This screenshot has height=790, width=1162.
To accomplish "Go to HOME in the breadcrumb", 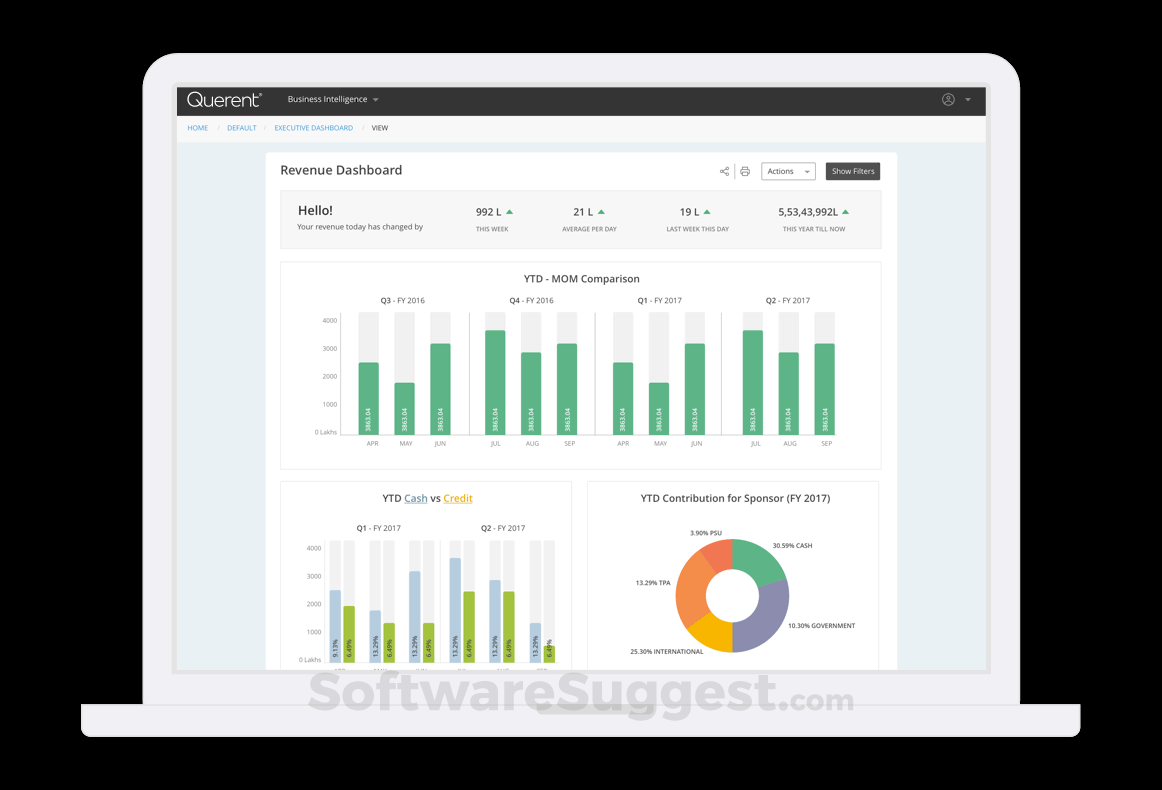I will [197, 127].
